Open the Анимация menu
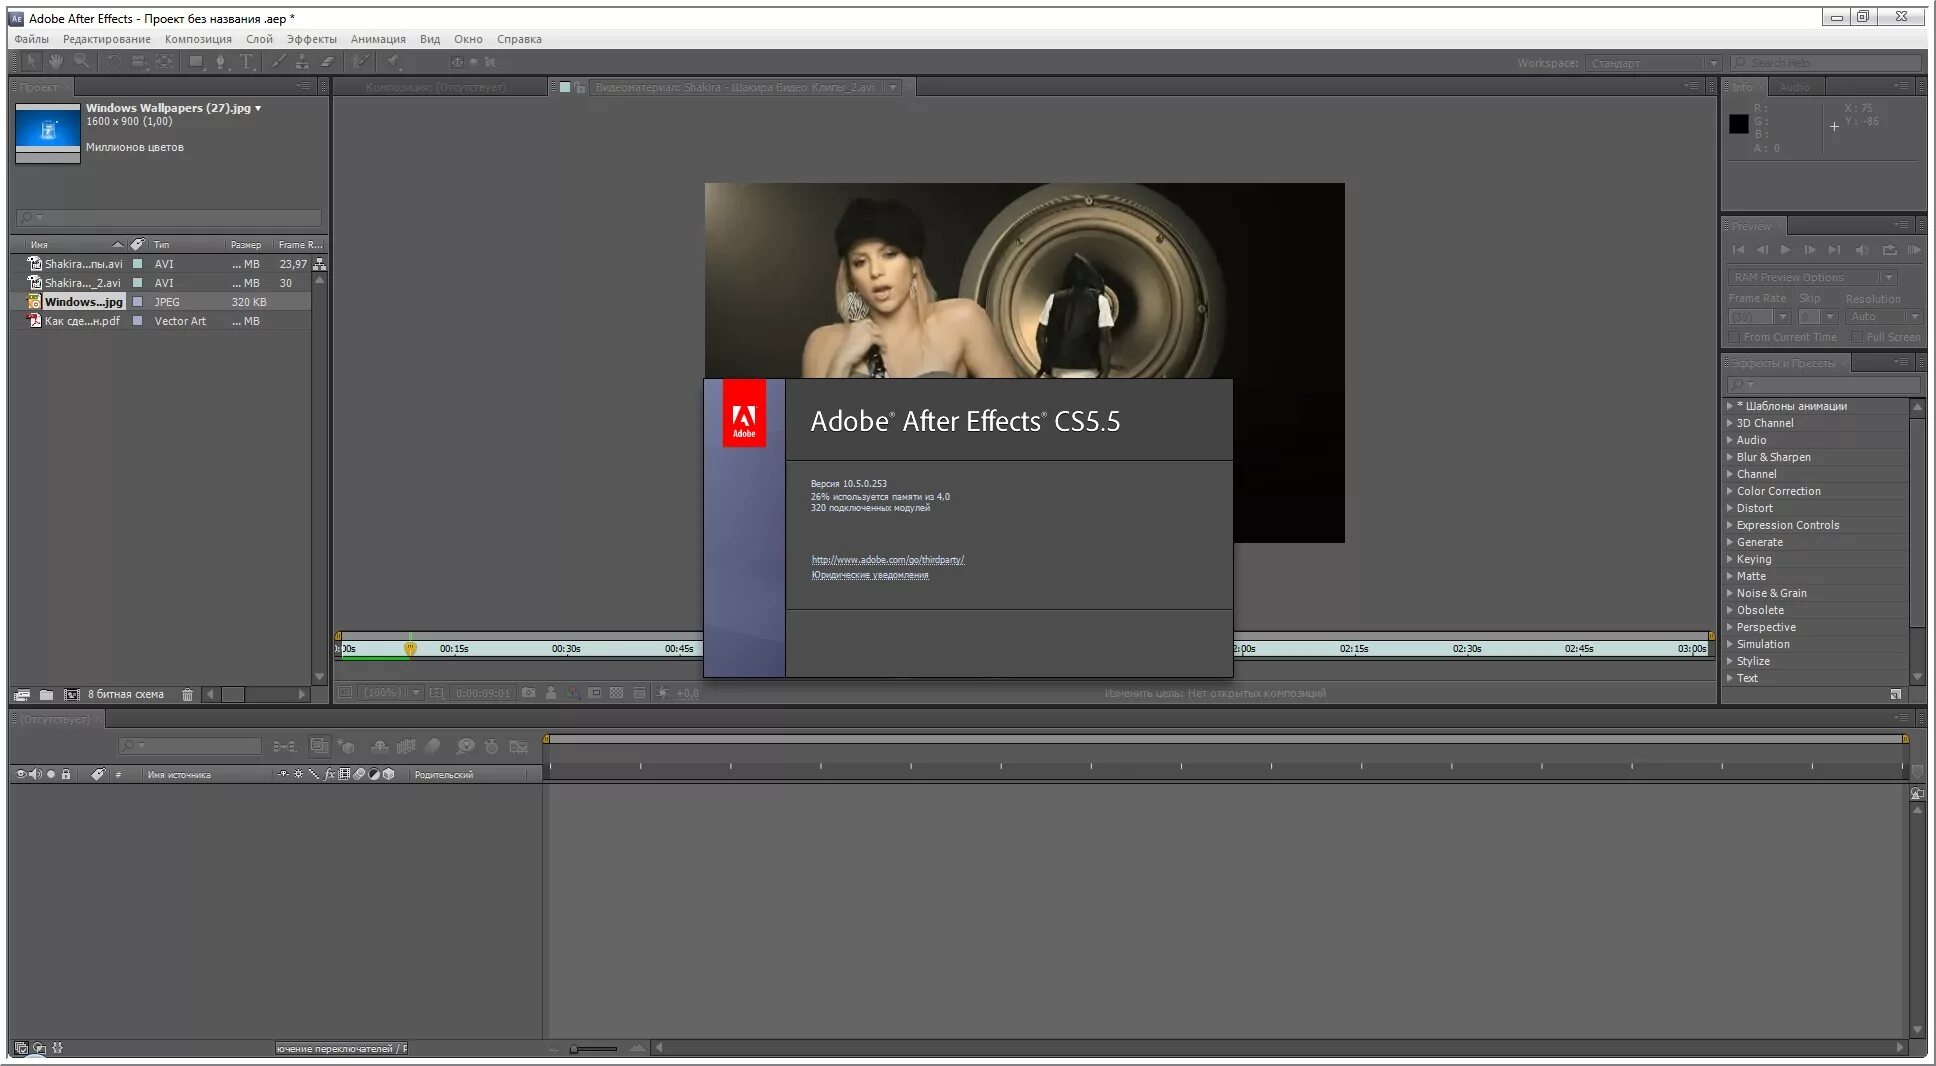Image resolution: width=1936 pixels, height=1066 pixels. 378,39
